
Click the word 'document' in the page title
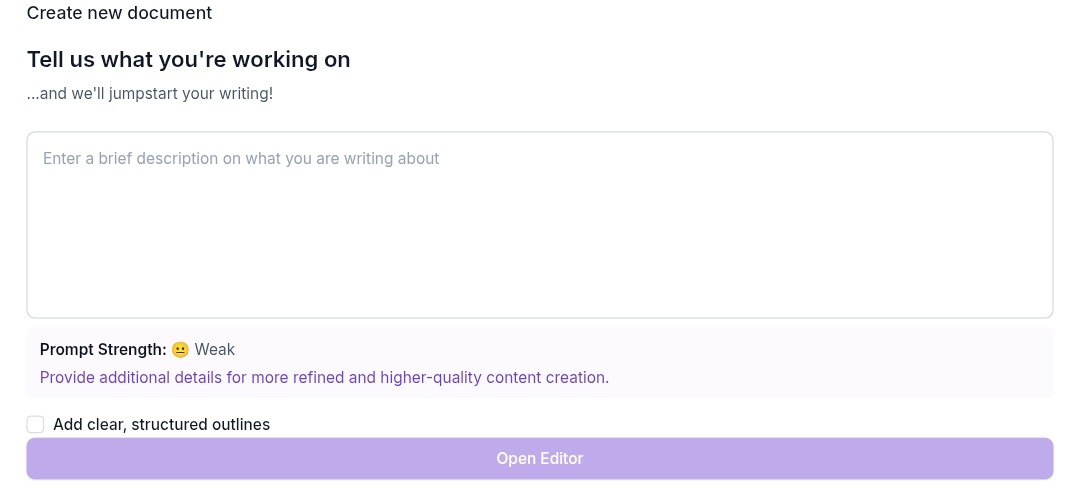[x=177, y=12]
